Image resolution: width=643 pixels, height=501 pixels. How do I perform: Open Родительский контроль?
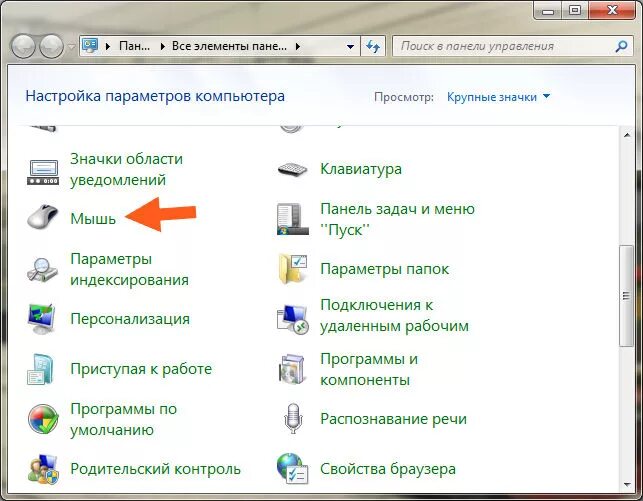[x=155, y=469]
